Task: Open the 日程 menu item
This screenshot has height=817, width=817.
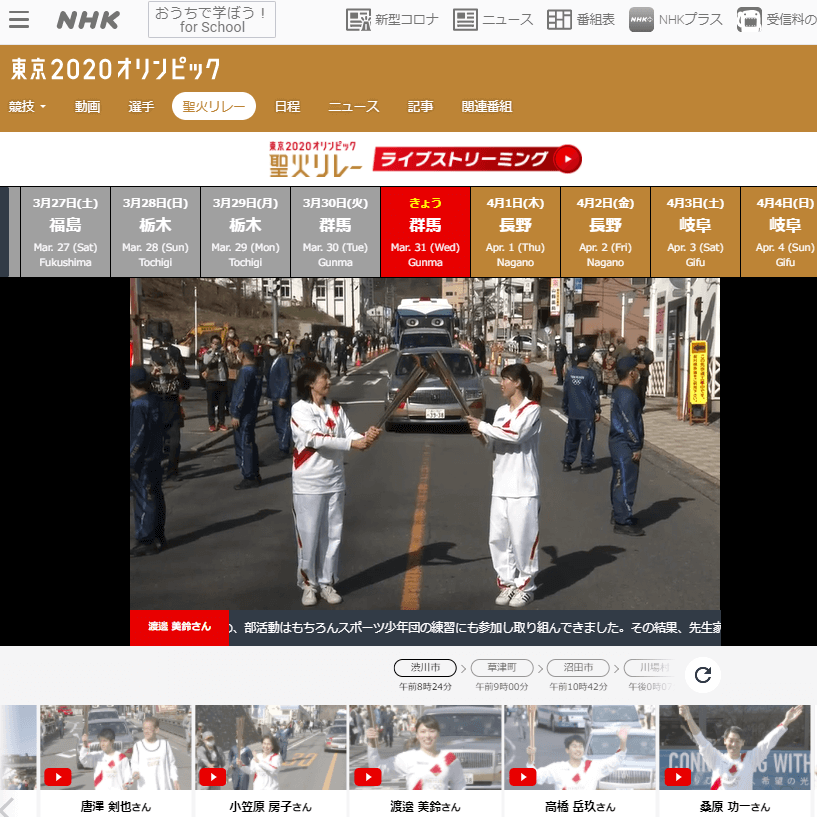Action: pos(287,107)
